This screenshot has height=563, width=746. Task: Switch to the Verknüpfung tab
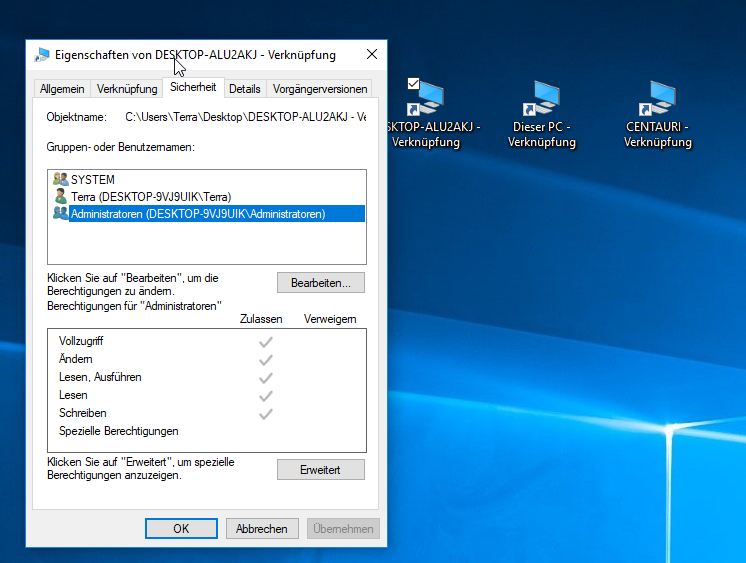(127, 89)
